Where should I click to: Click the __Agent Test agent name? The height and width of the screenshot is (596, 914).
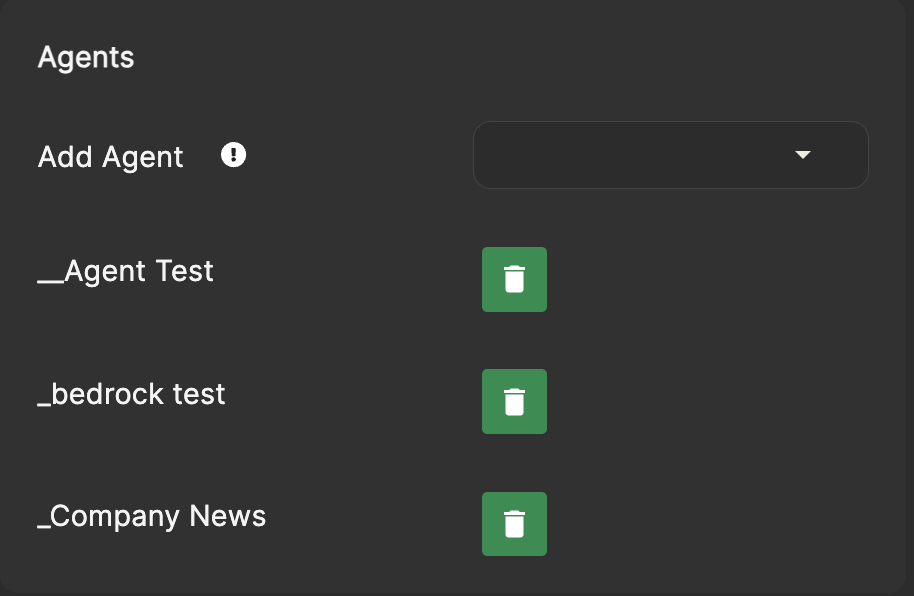pyautogui.click(x=126, y=271)
